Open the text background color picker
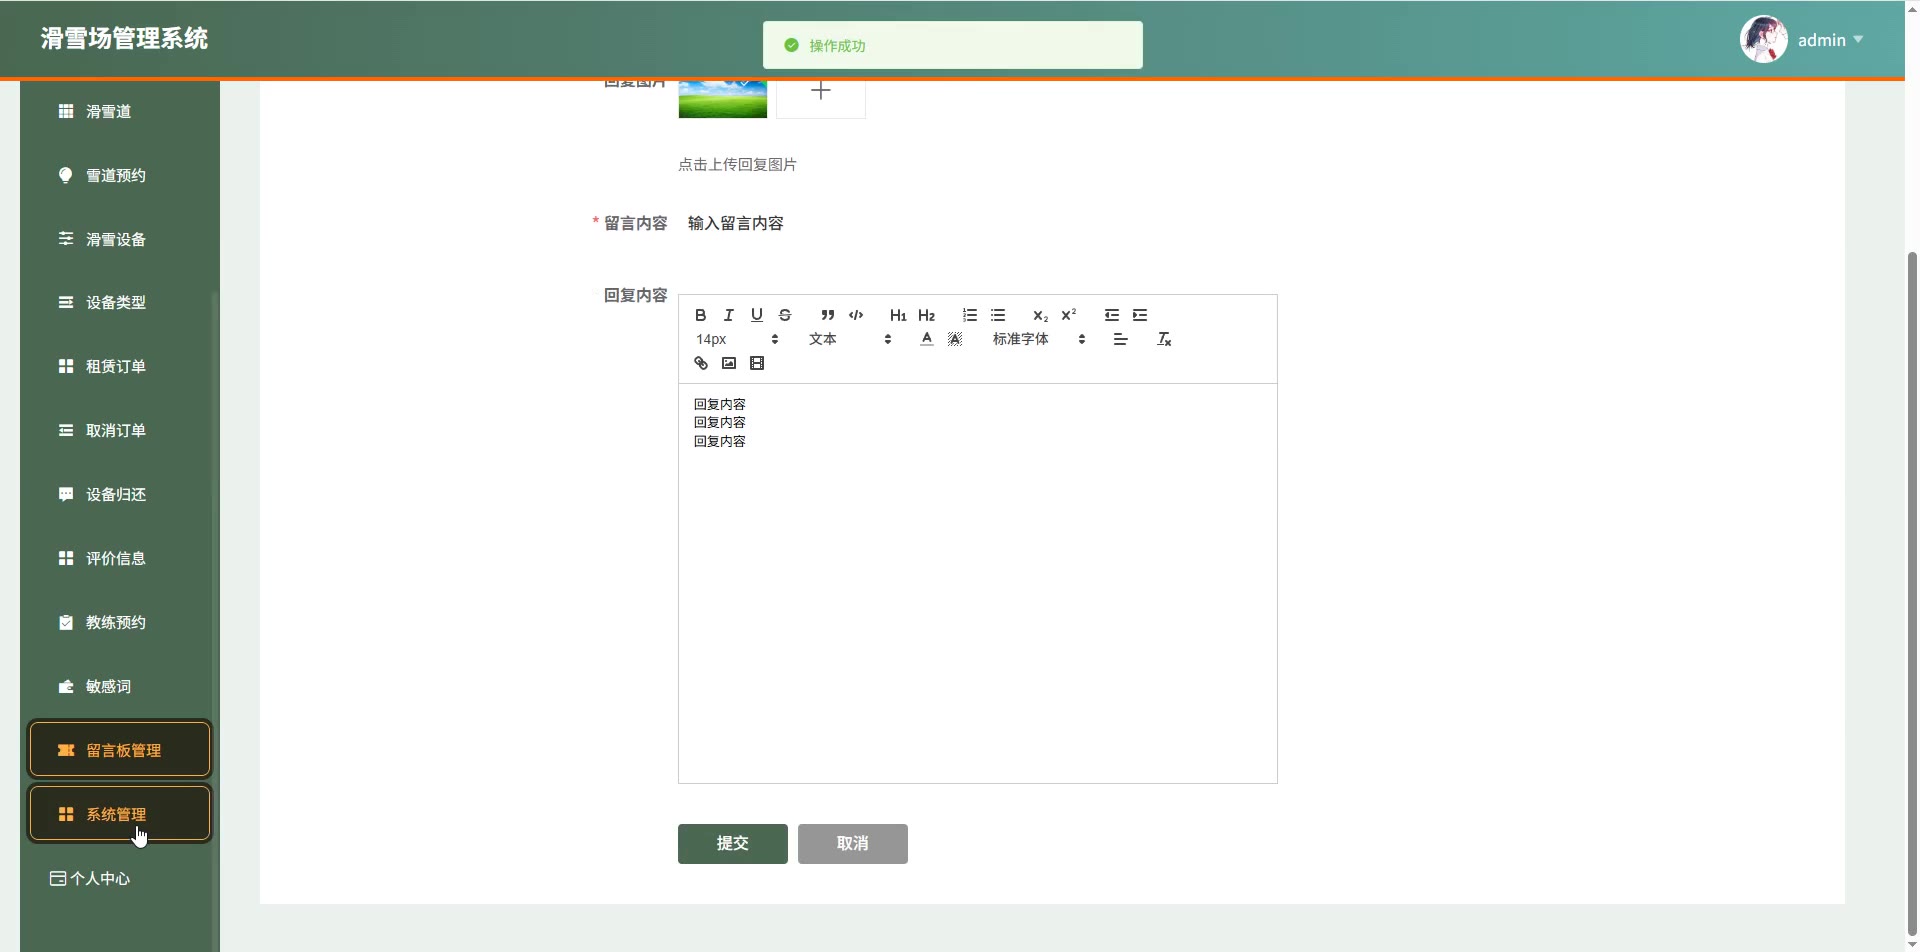 (x=955, y=339)
